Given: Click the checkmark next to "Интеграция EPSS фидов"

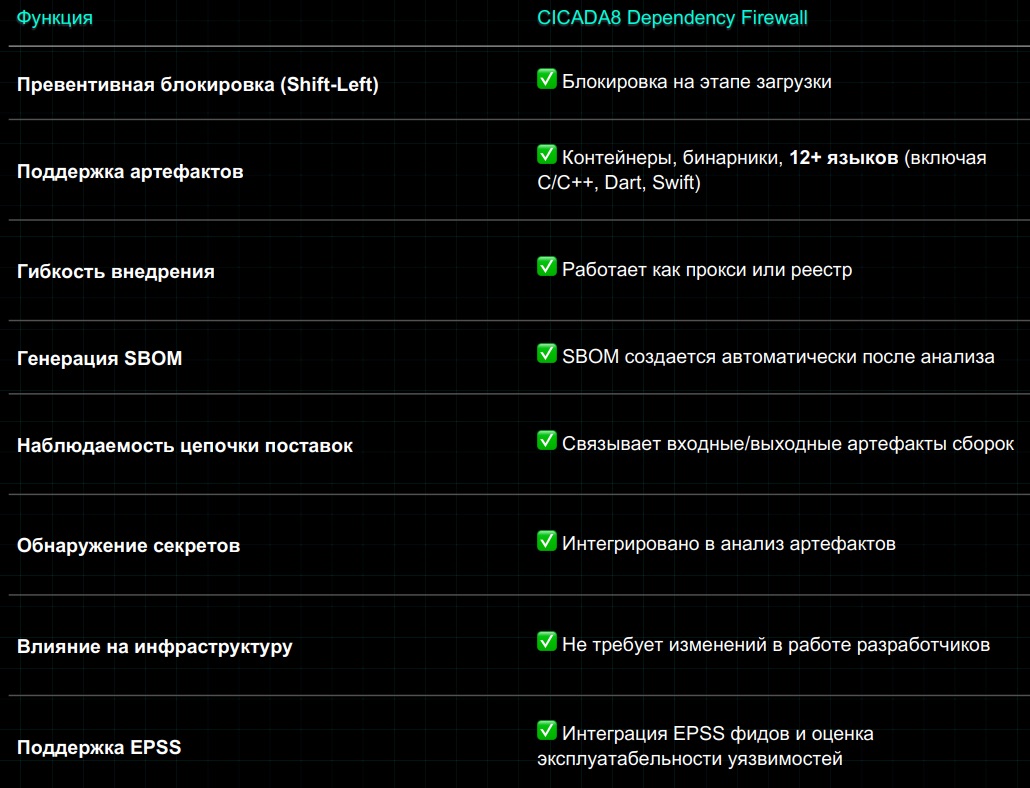Looking at the screenshot, I should (547, 731).
